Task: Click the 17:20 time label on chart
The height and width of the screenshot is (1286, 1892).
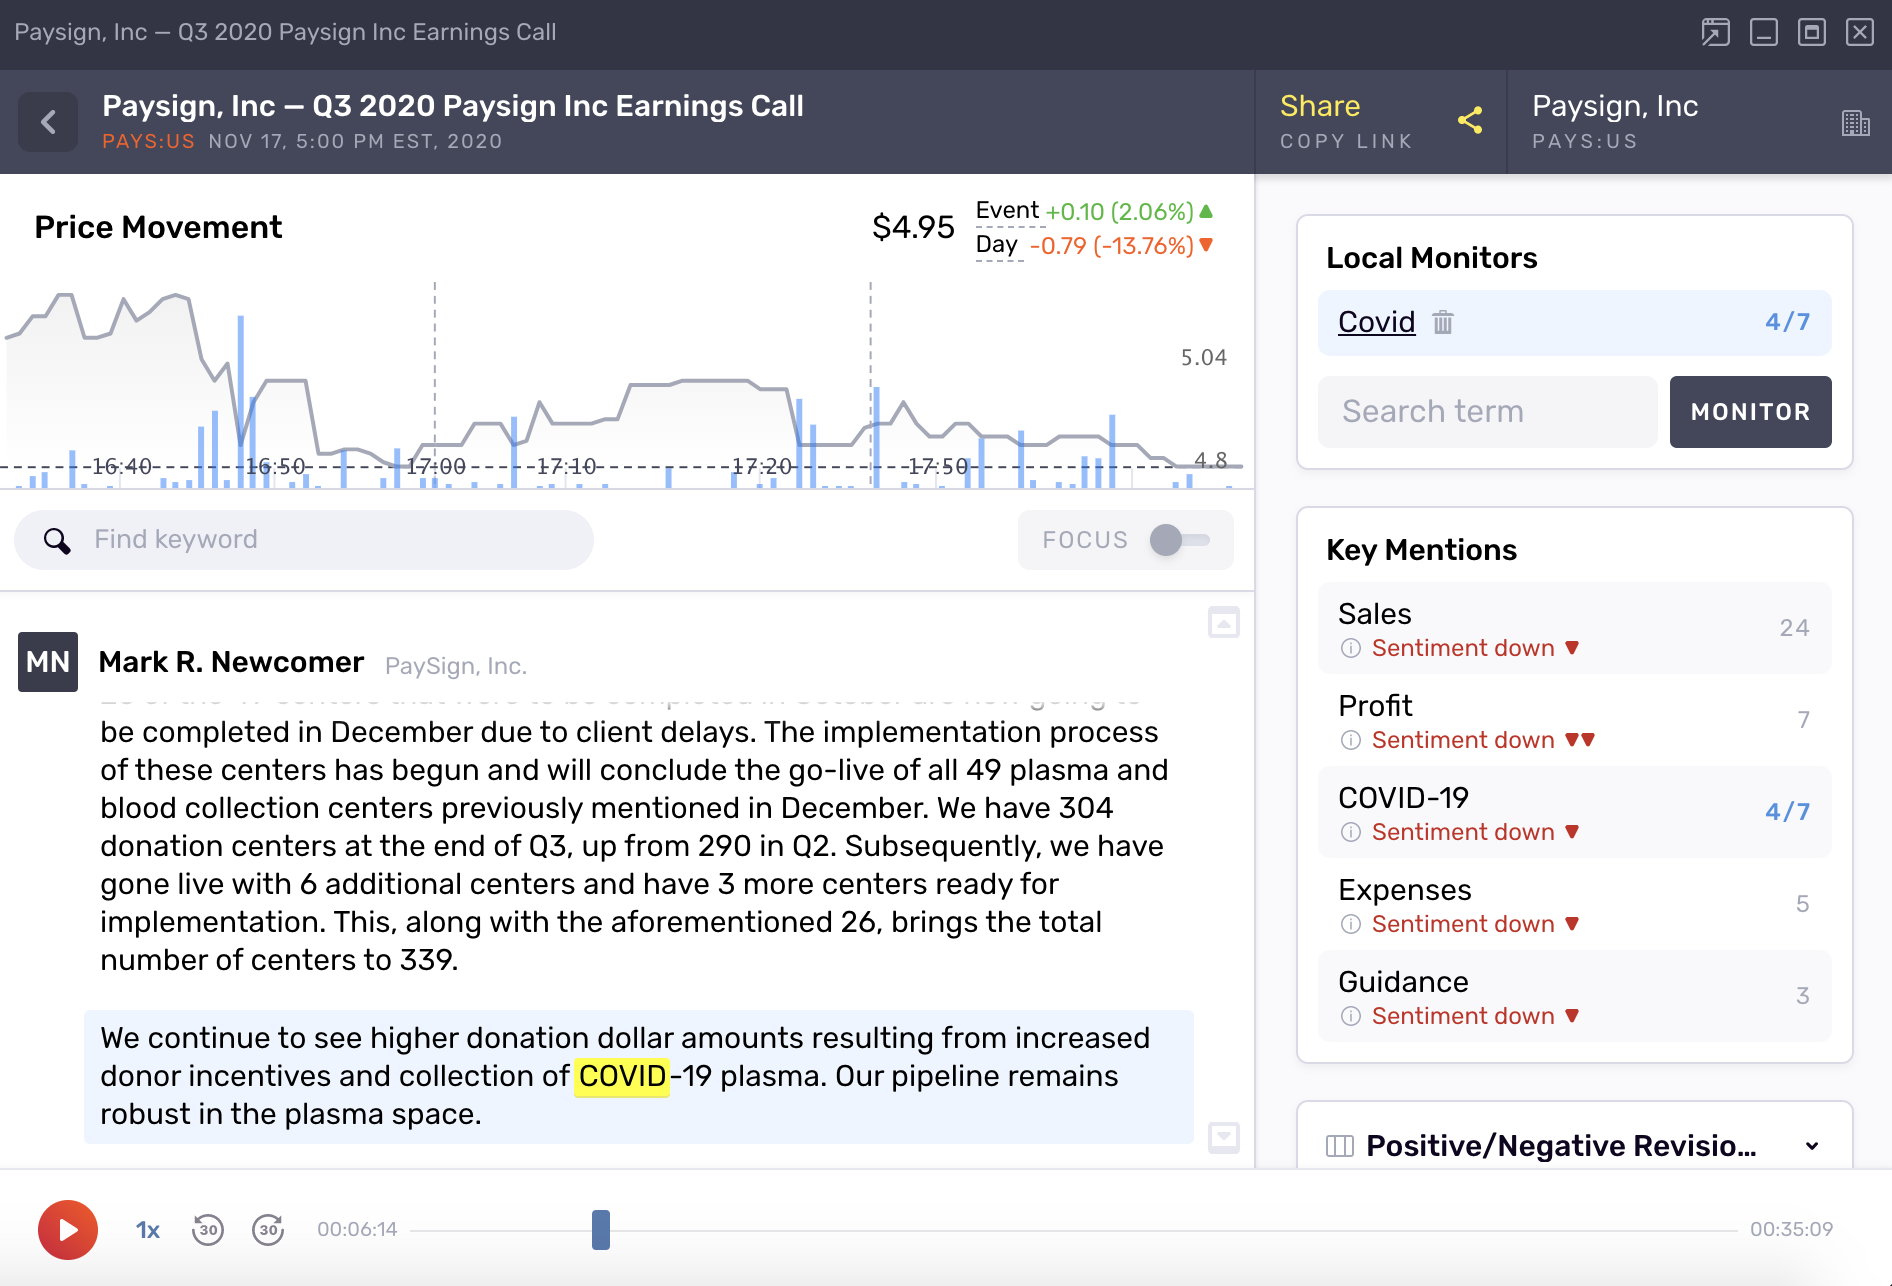Action: pos(762,466)
